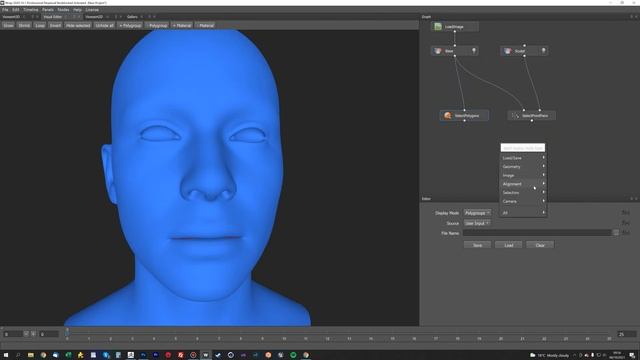Viewport: 640px width, 360px height.
Task: Switch to the Visual Editor tab
Action: (53, 17)
